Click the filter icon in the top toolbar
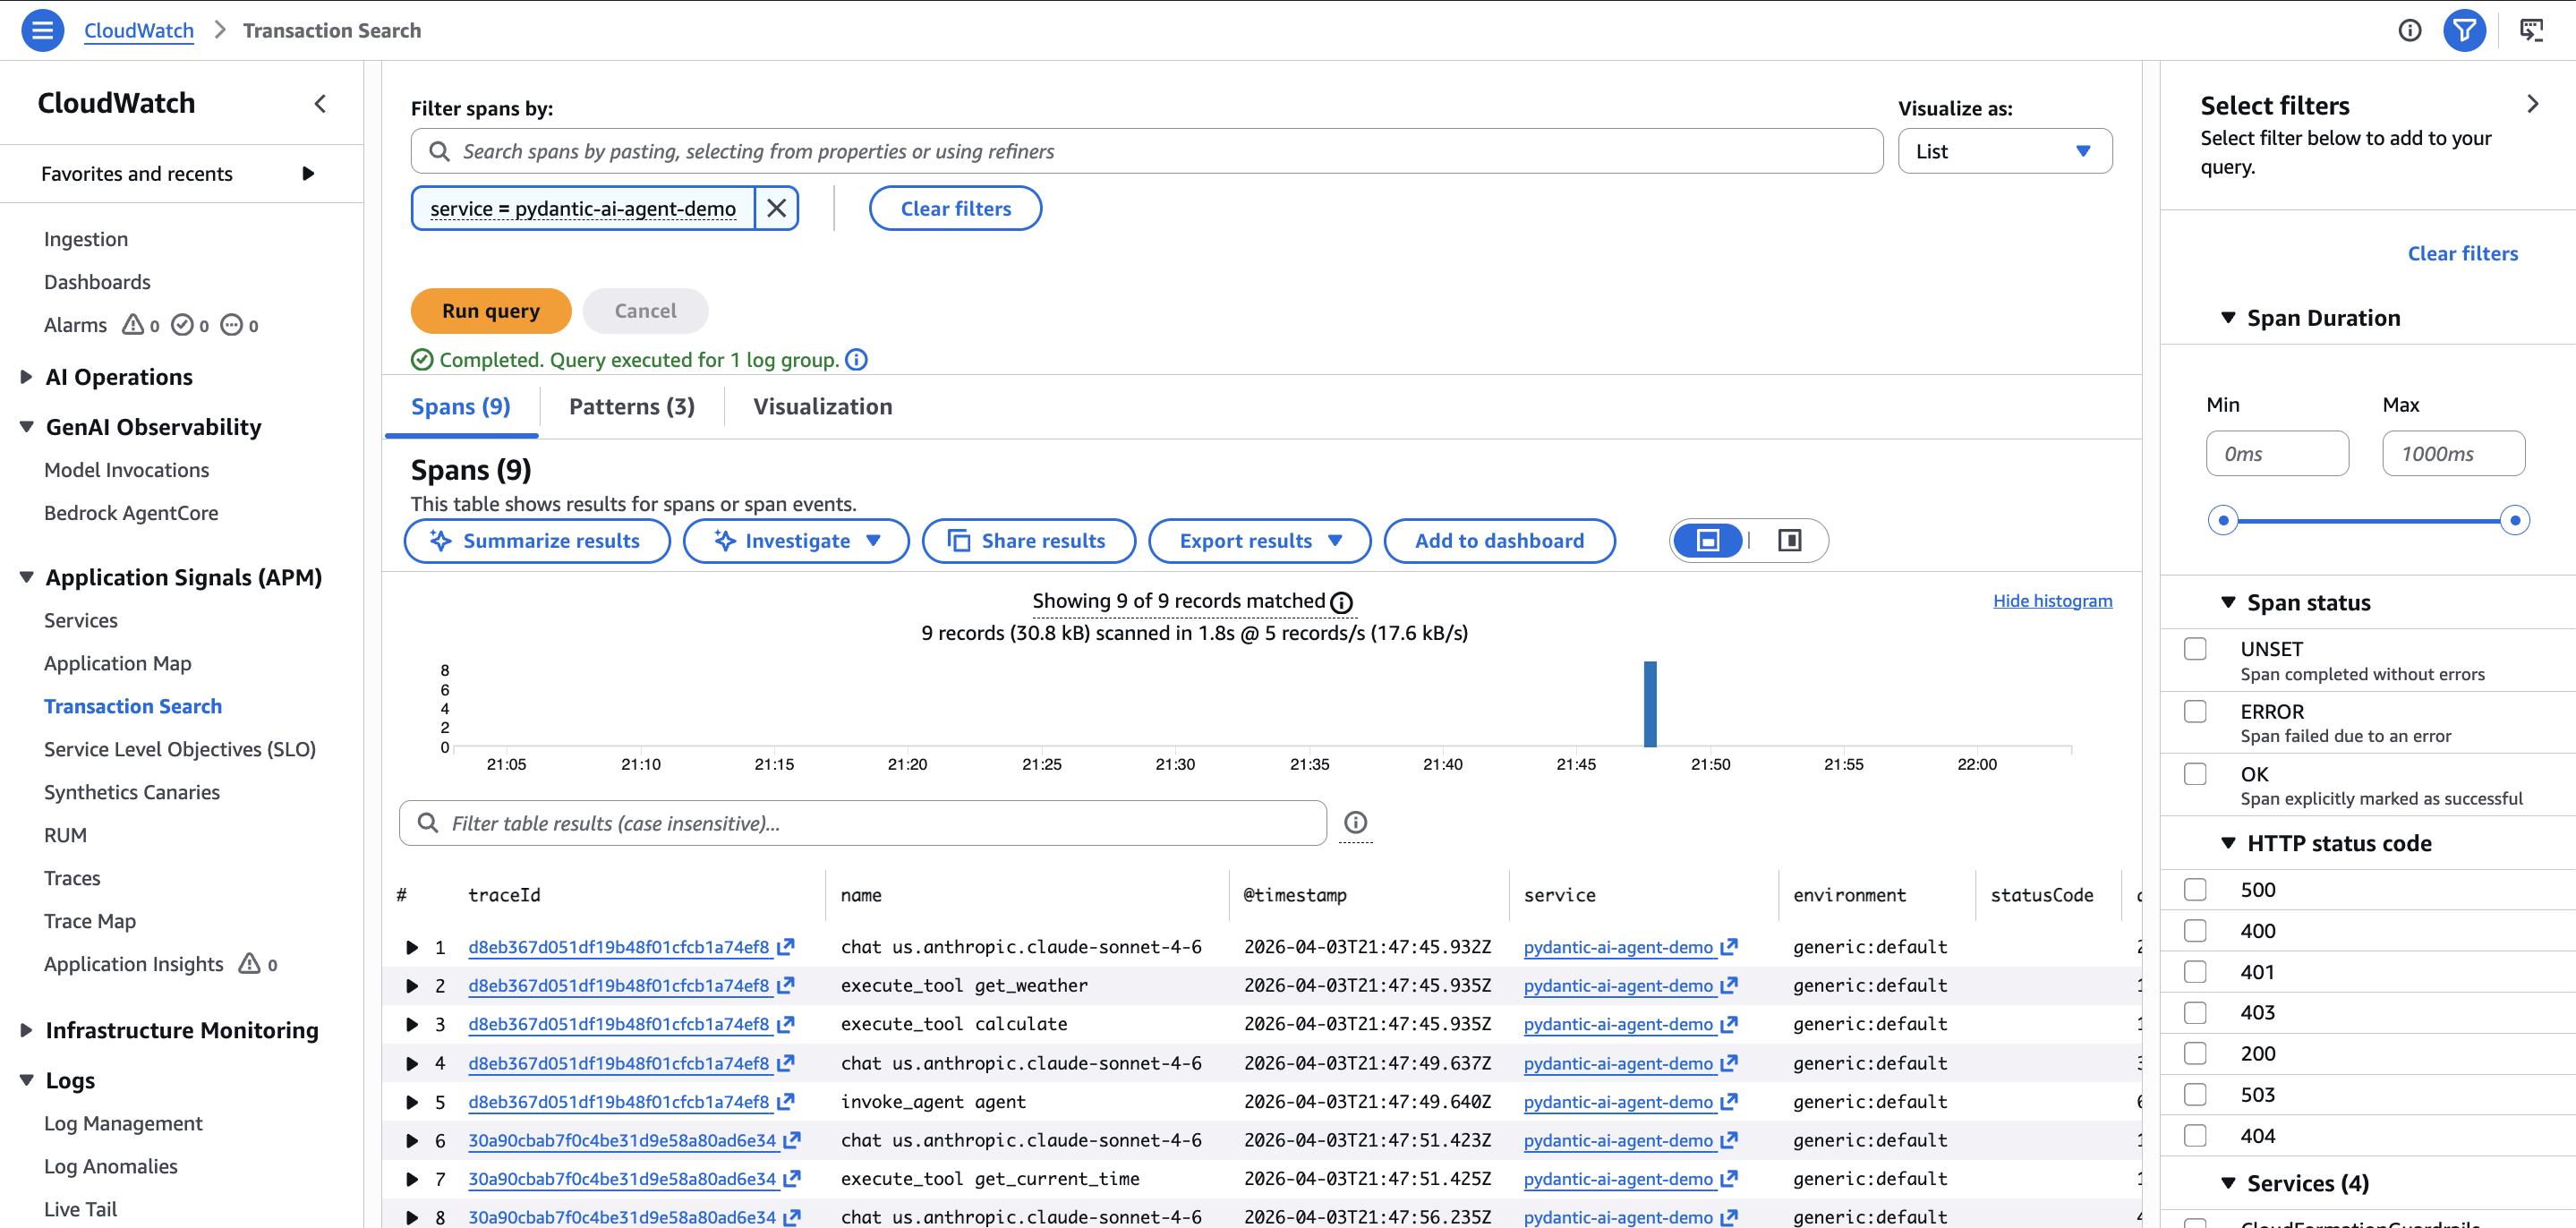 (2465, 30)
